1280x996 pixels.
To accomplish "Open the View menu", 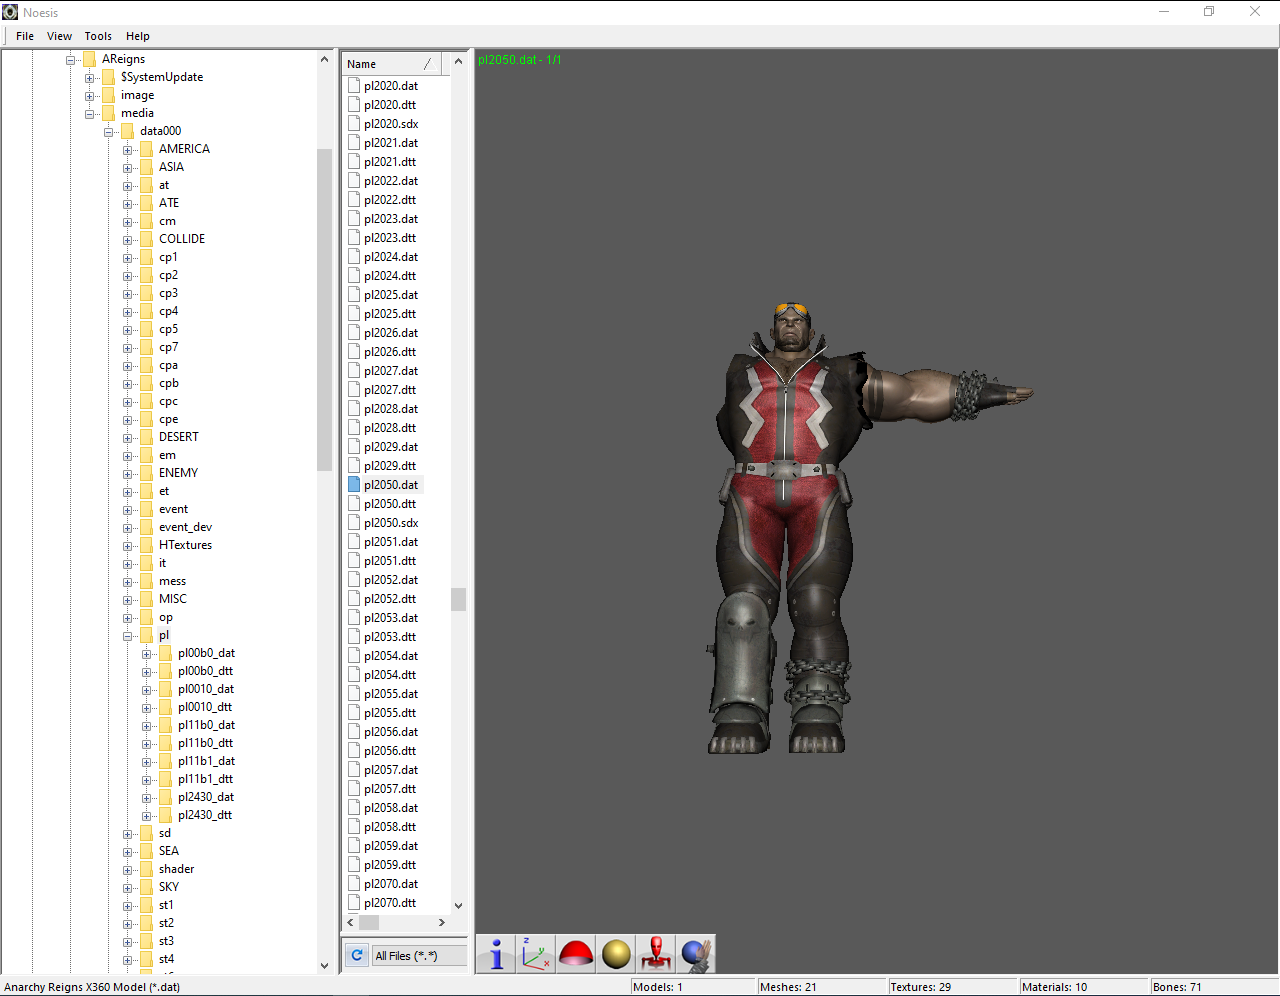I will pos(59,36).
